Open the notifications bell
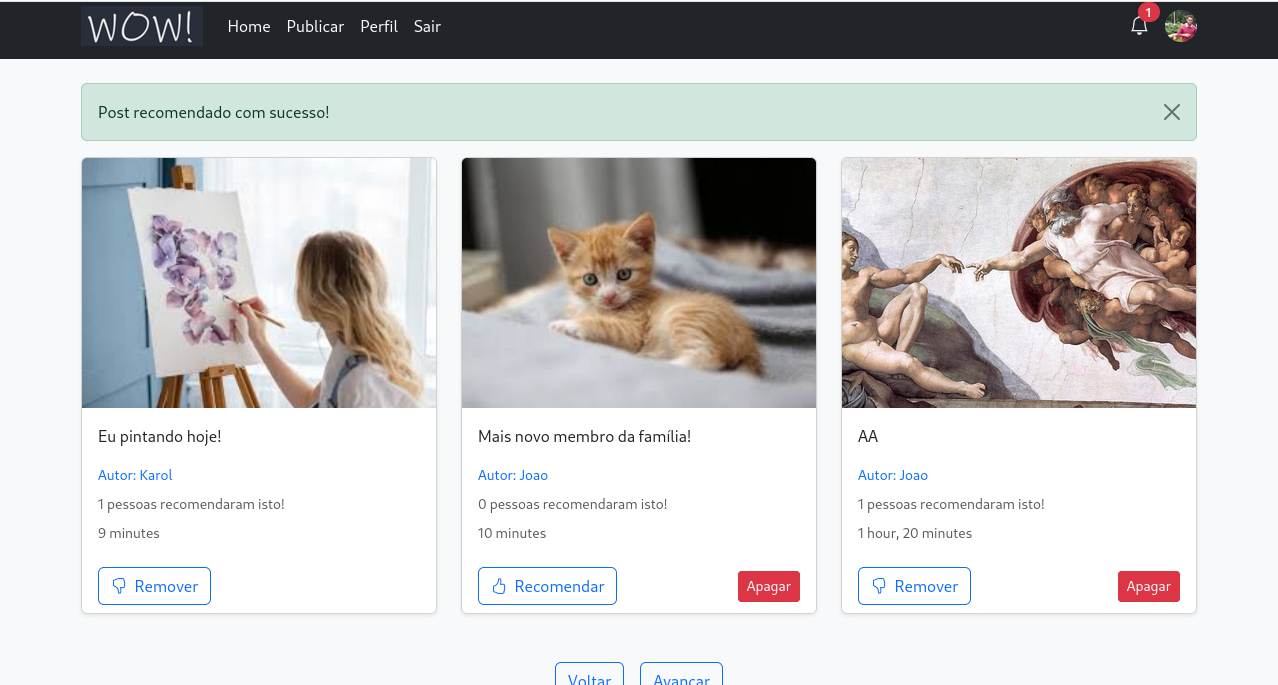The width and height of the screenshot is (1278, 685). pos(1139,26)
